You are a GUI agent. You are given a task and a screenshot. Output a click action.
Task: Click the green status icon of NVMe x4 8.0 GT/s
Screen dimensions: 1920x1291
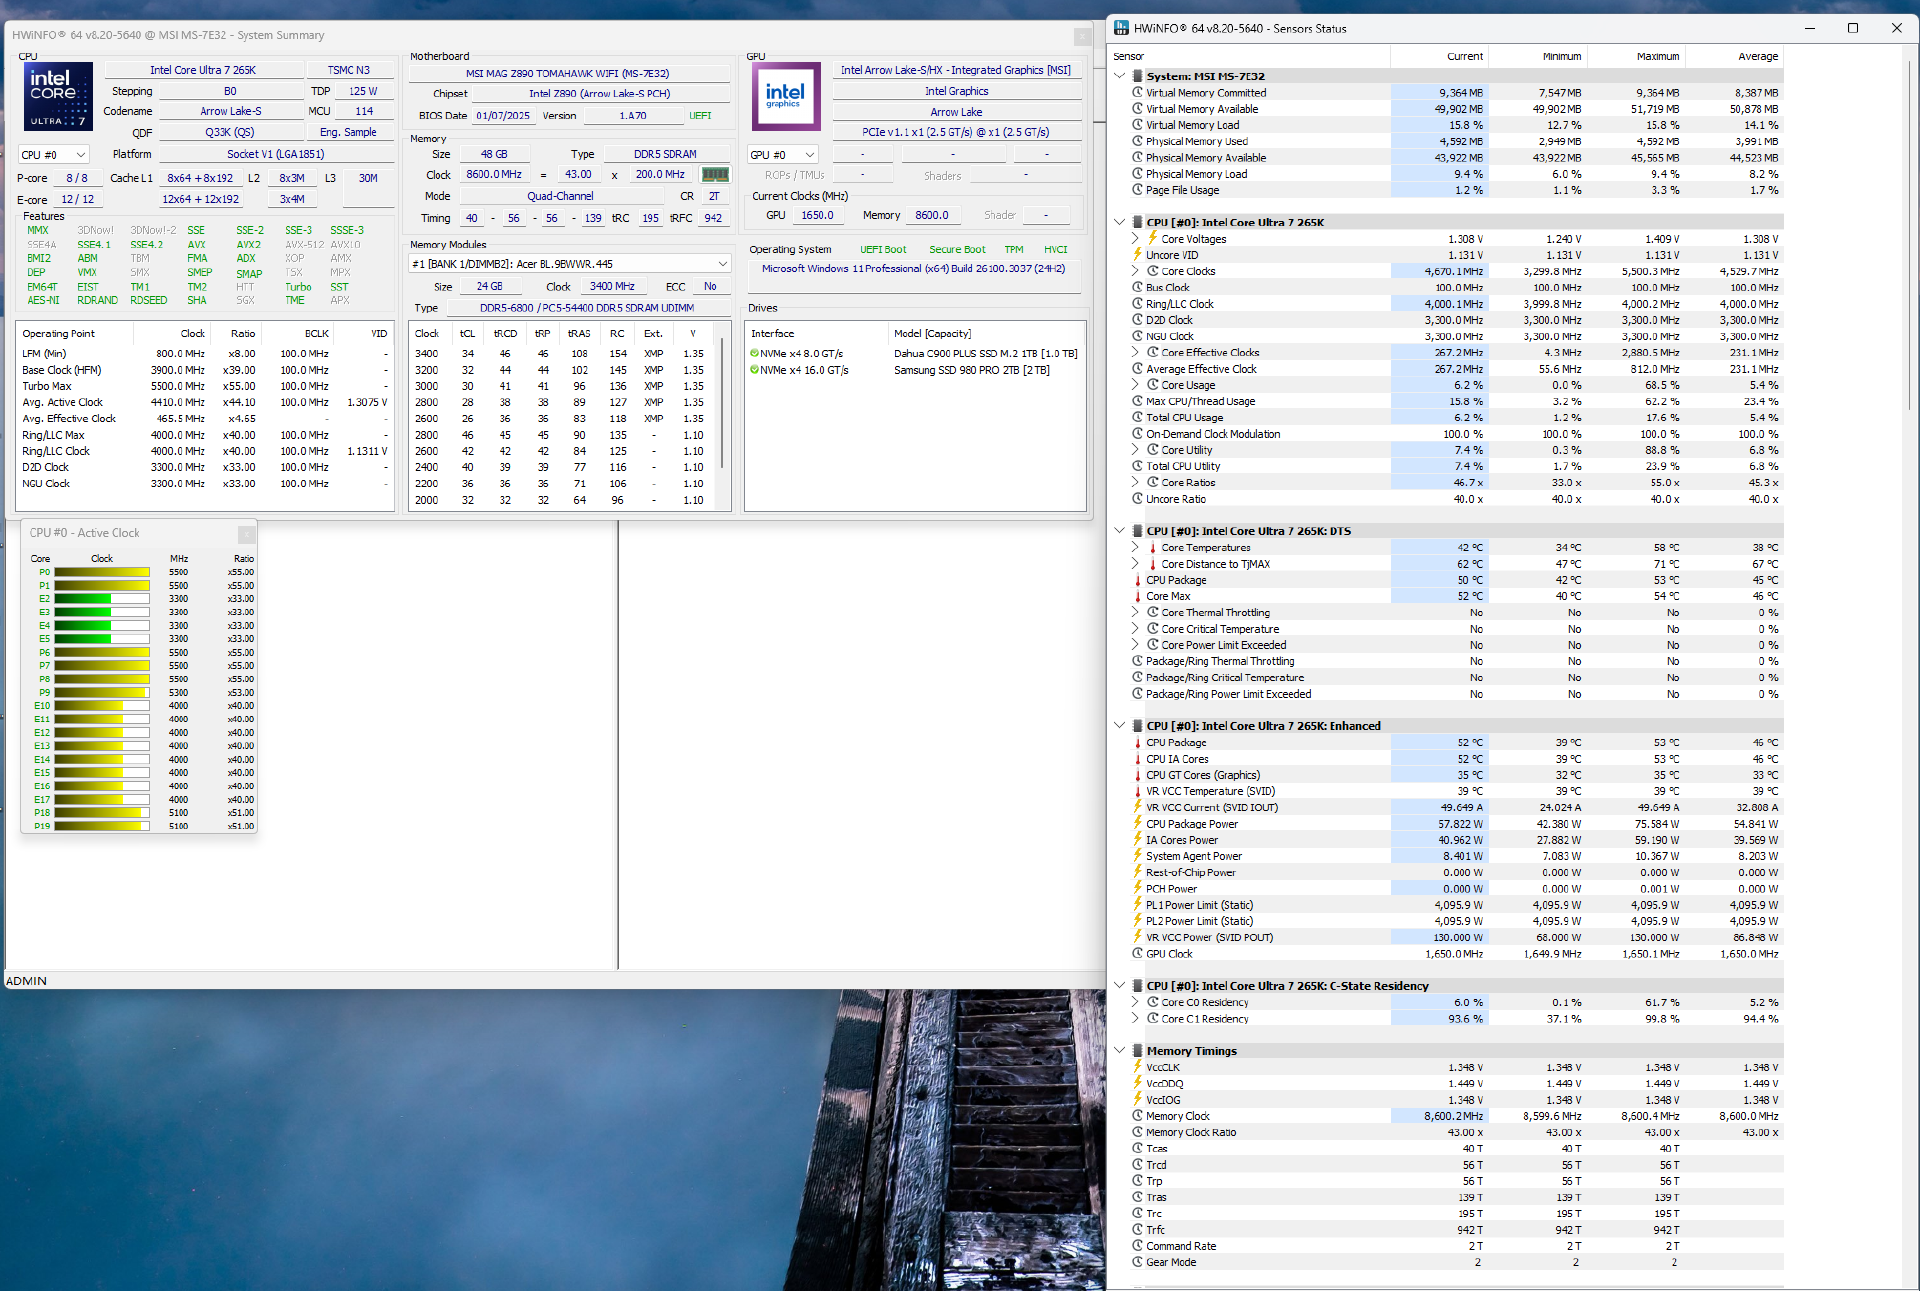(754, 353)
